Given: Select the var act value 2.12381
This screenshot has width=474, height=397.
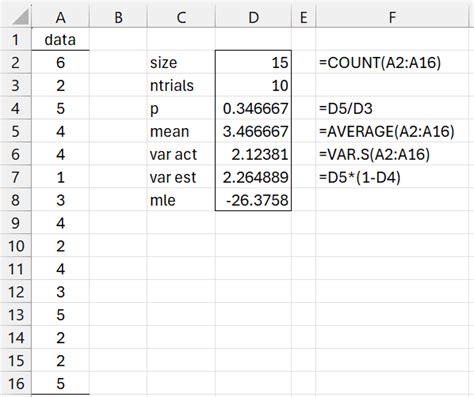Looking at the screenshot, I should [x=253, y=154].
